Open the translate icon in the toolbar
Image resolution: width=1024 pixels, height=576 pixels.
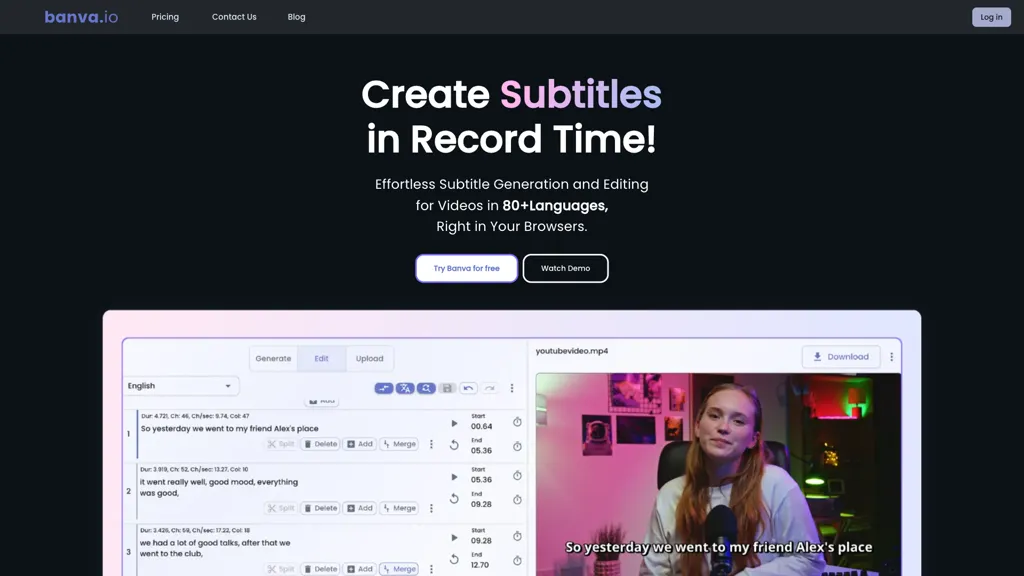[404, 387]
